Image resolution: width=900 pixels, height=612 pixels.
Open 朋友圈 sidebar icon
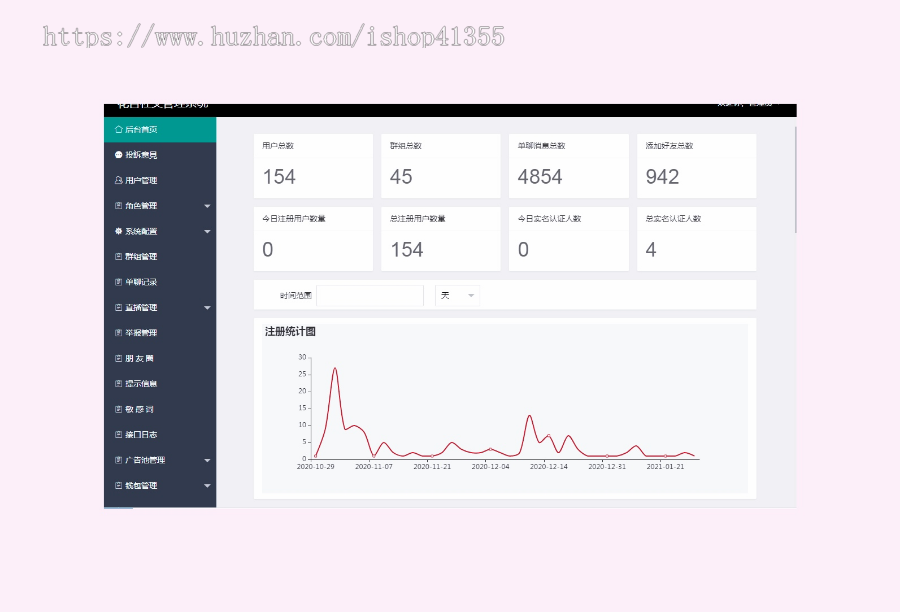(118, 358)
